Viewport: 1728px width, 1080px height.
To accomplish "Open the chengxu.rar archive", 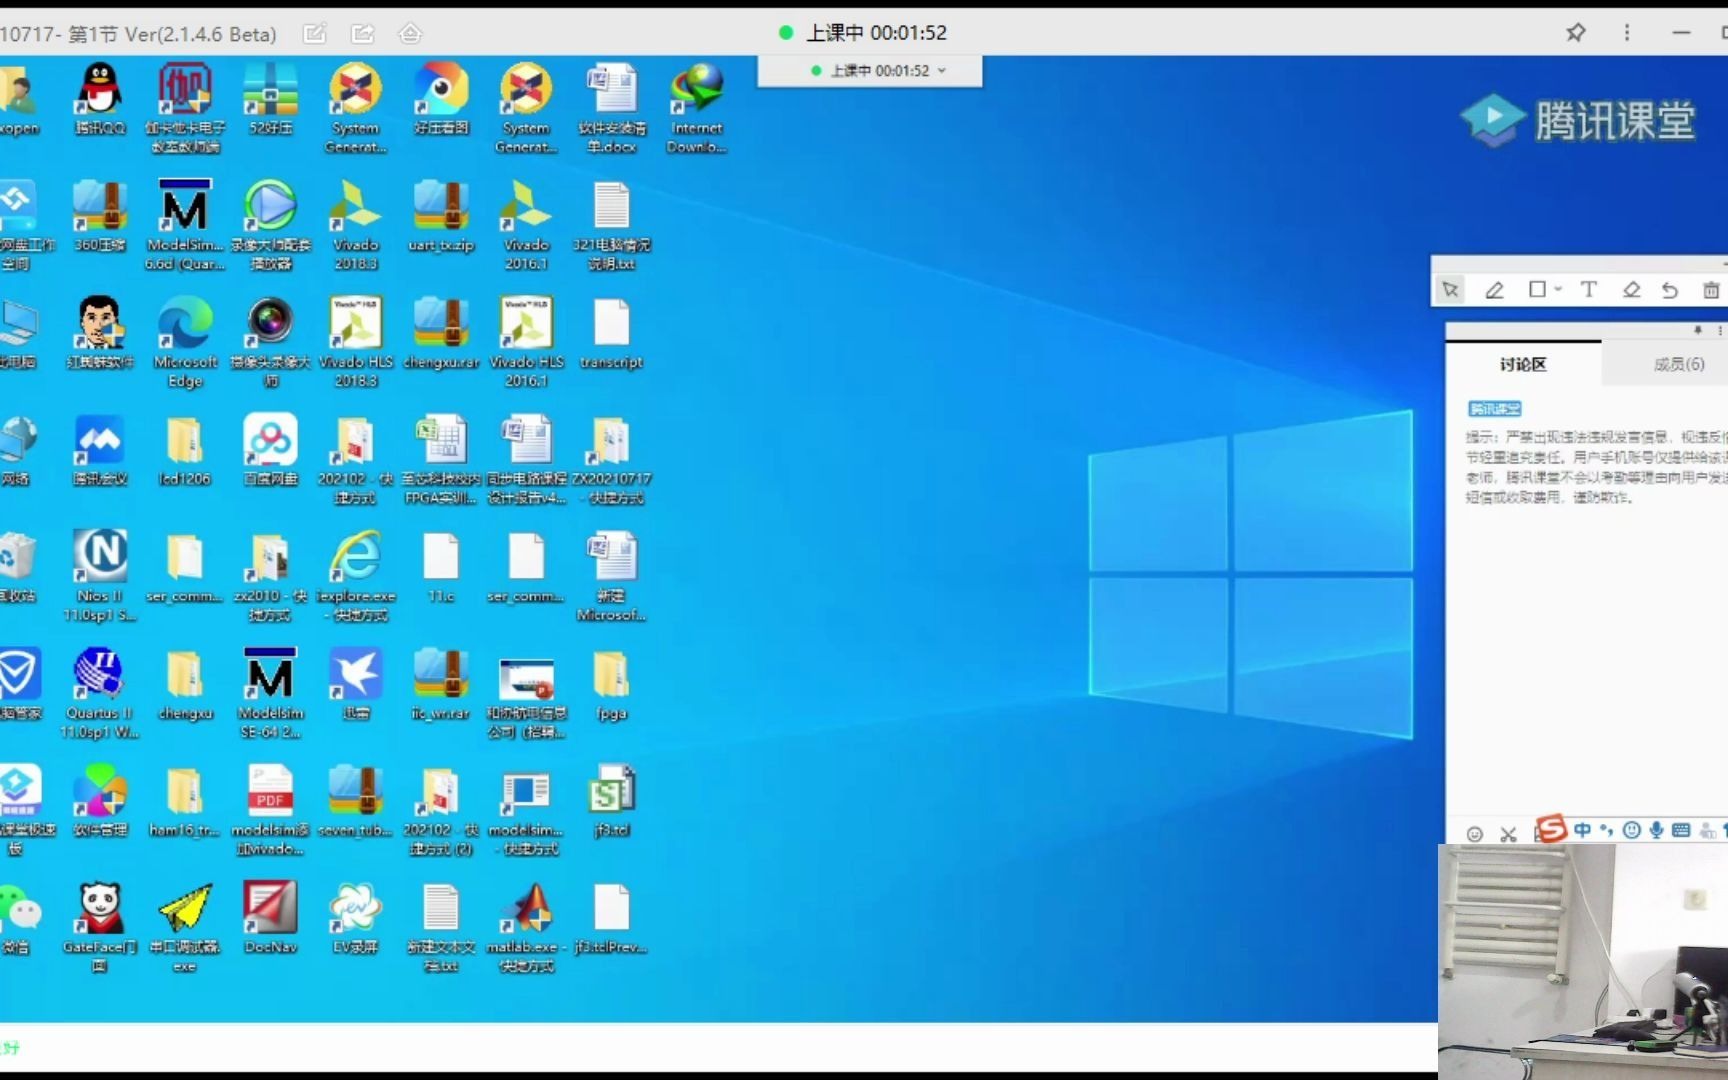I will pos(441,333).
